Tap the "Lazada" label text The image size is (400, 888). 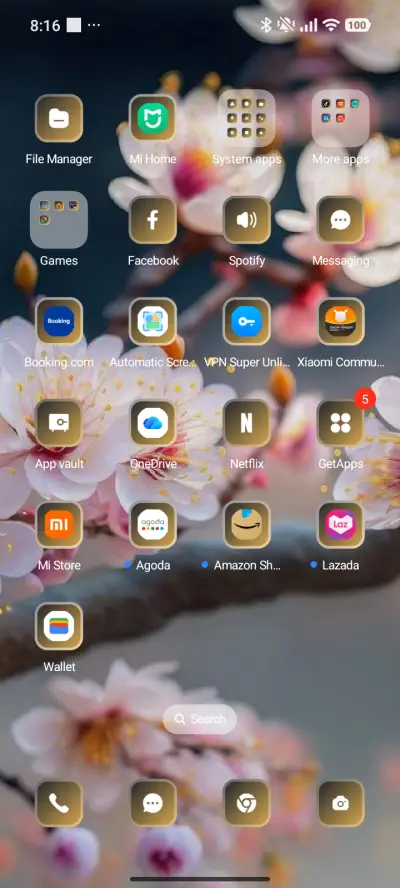pos(340,565)
